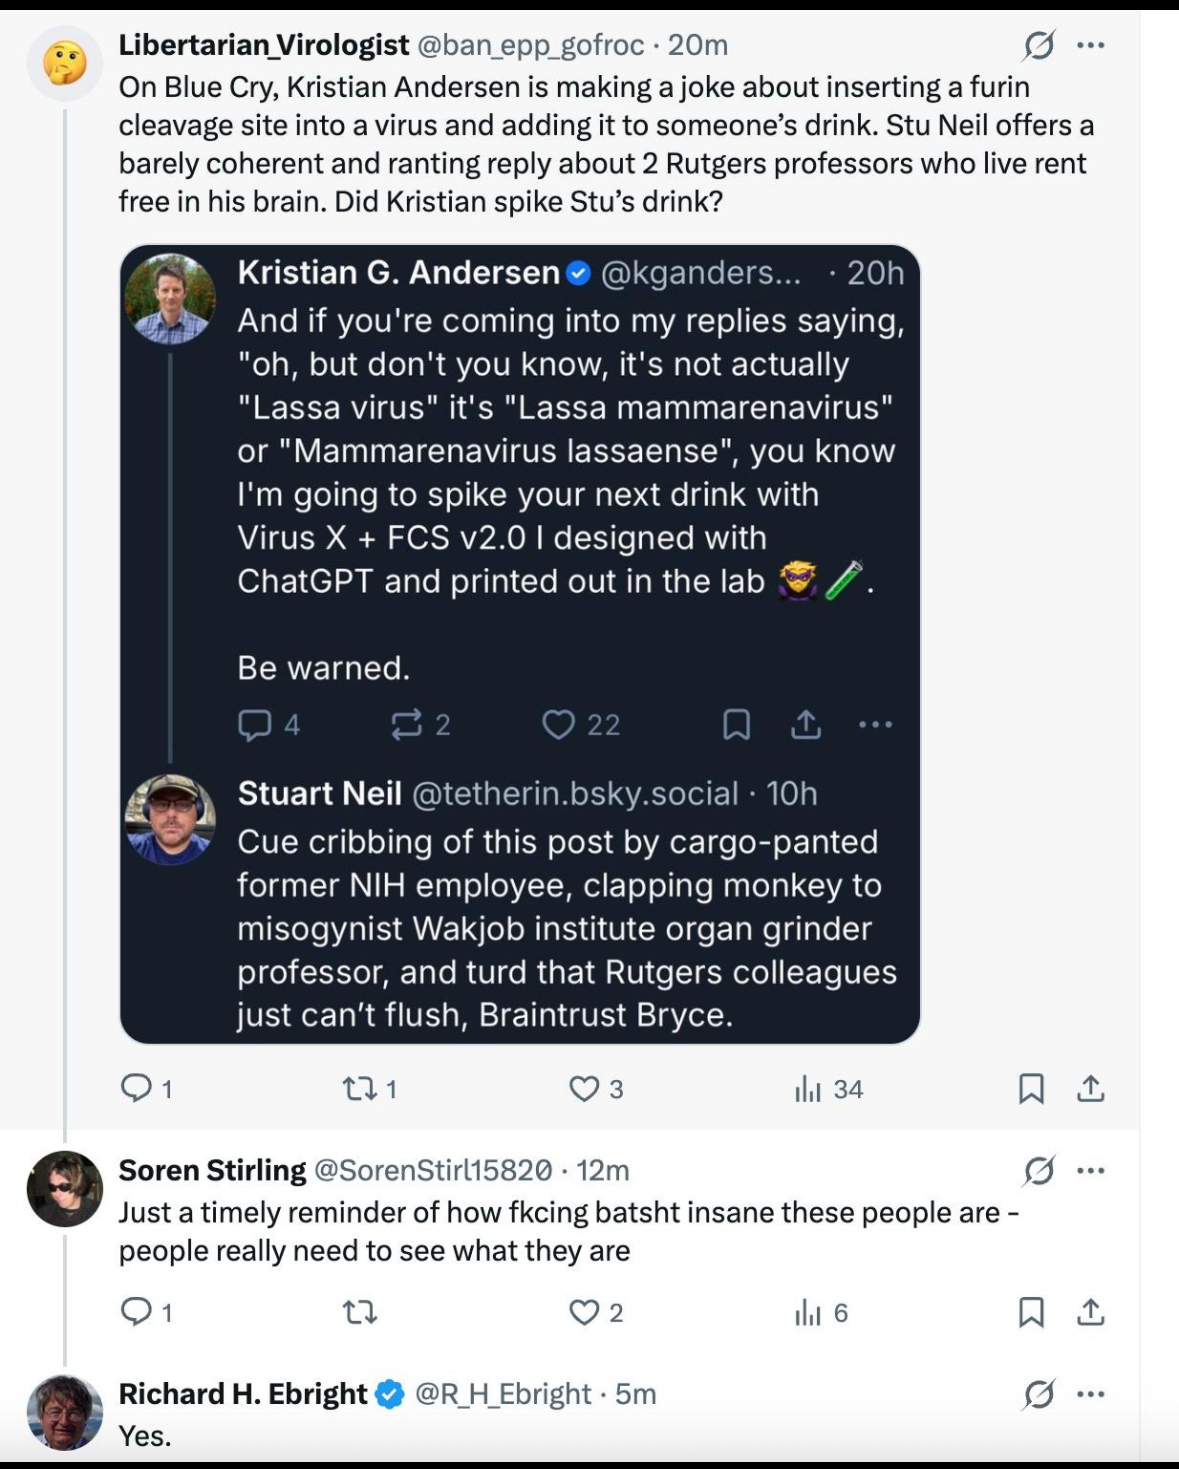Viewport: 1179px width, 1469px height.
Task: Reply to Soren Stirling's post
Action: 135,1311
